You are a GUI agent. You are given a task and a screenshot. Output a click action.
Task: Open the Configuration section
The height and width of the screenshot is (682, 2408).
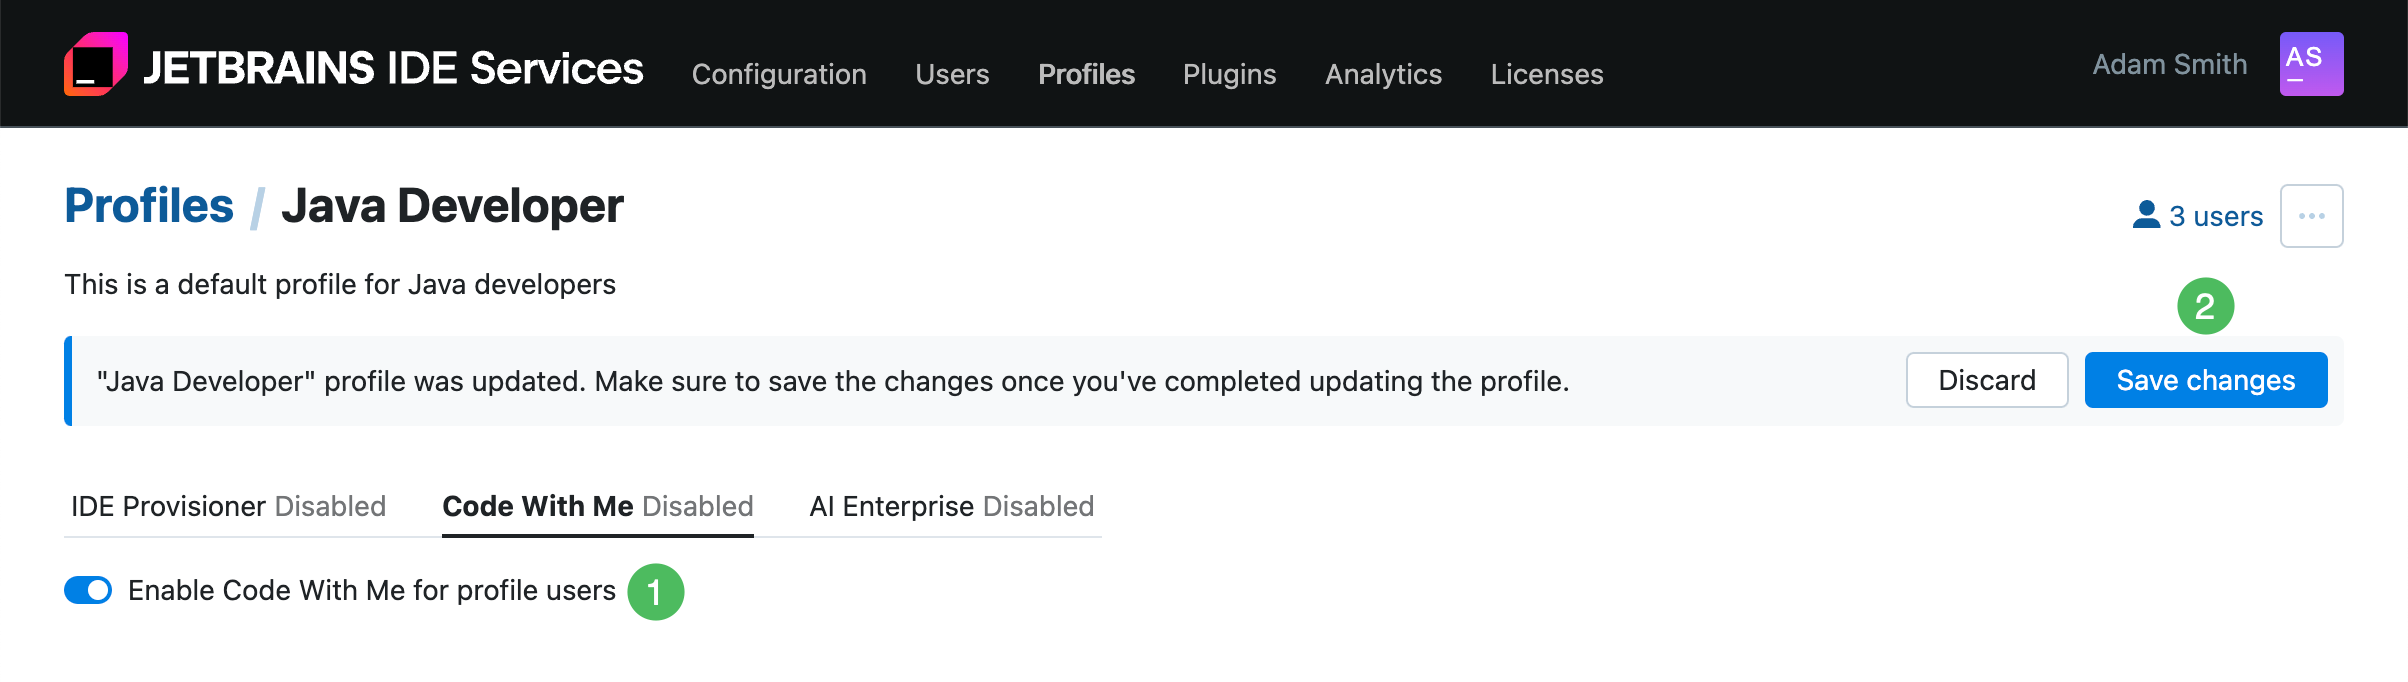click(779, 74)
